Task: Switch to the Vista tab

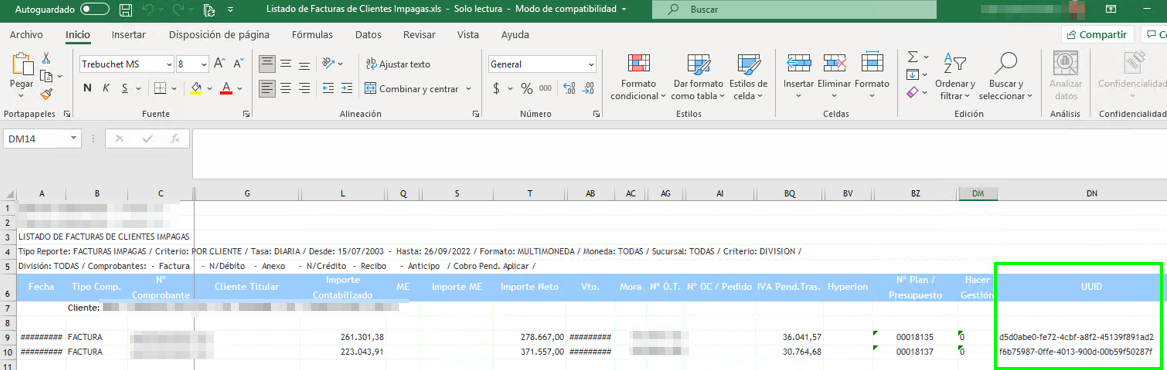Action: click(x=468, y=35)
